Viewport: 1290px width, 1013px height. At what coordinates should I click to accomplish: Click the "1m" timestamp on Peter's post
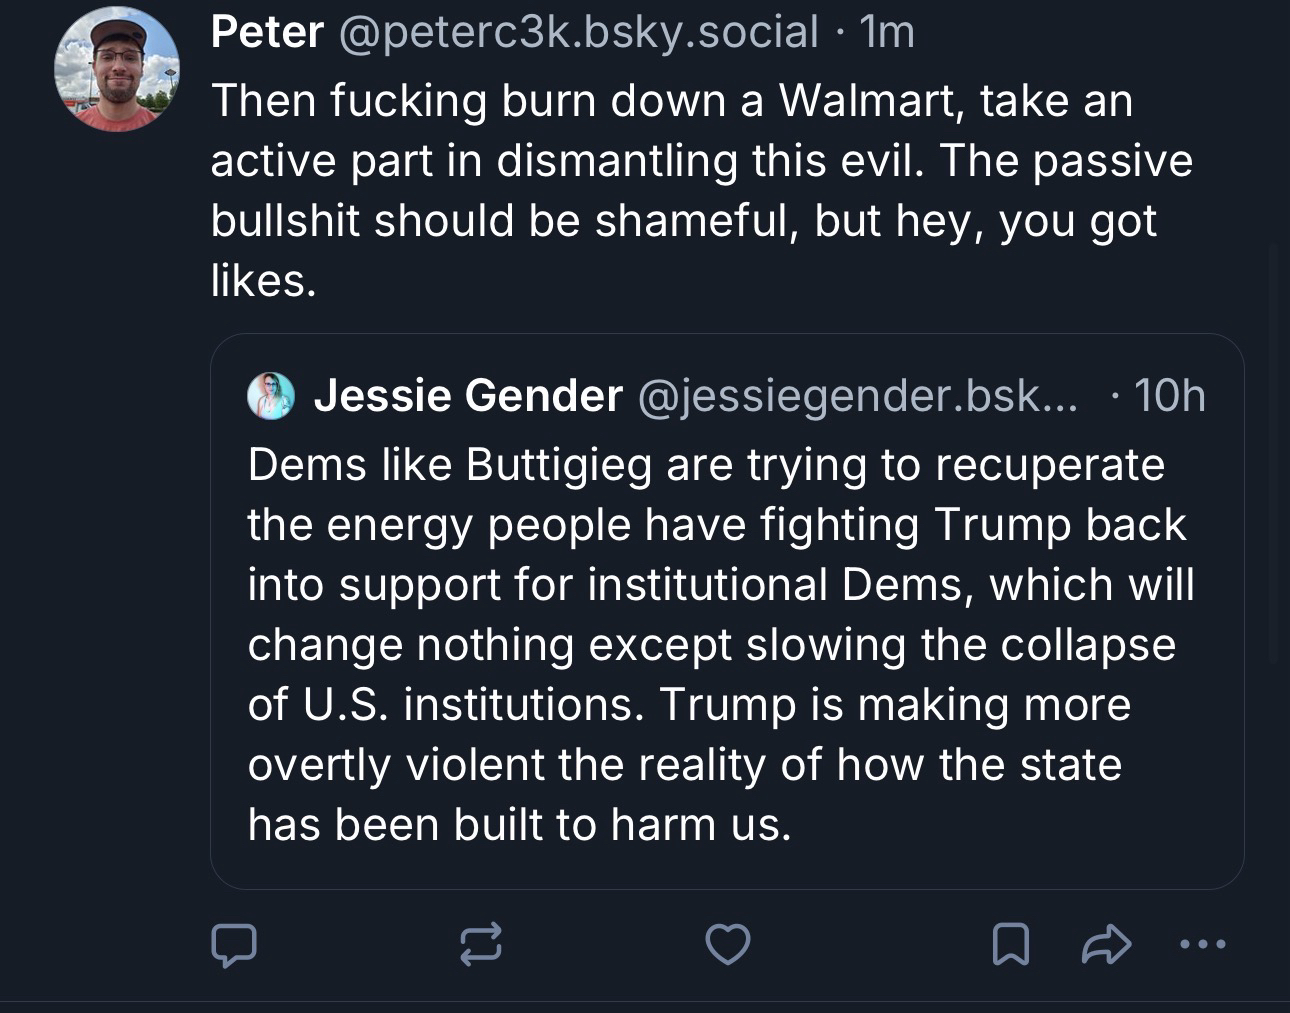pos(887,33)
